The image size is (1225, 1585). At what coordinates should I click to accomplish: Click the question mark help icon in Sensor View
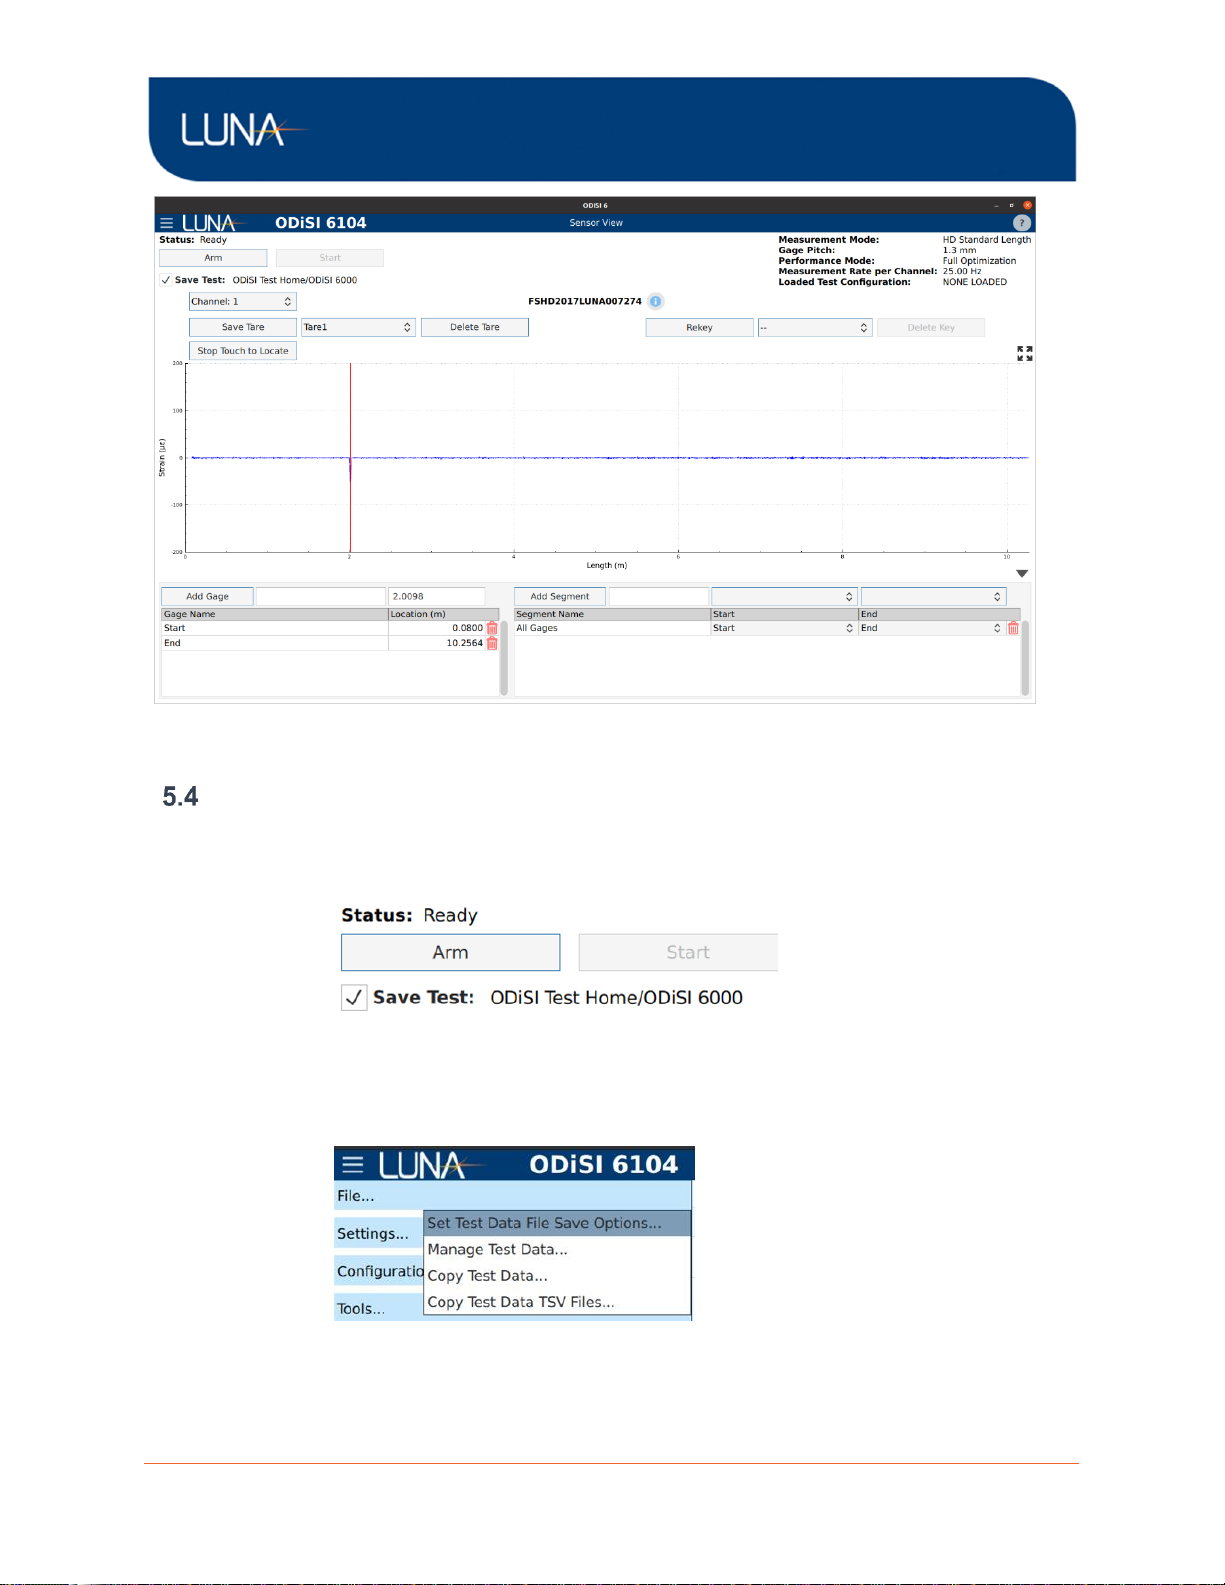(1021, 223)
